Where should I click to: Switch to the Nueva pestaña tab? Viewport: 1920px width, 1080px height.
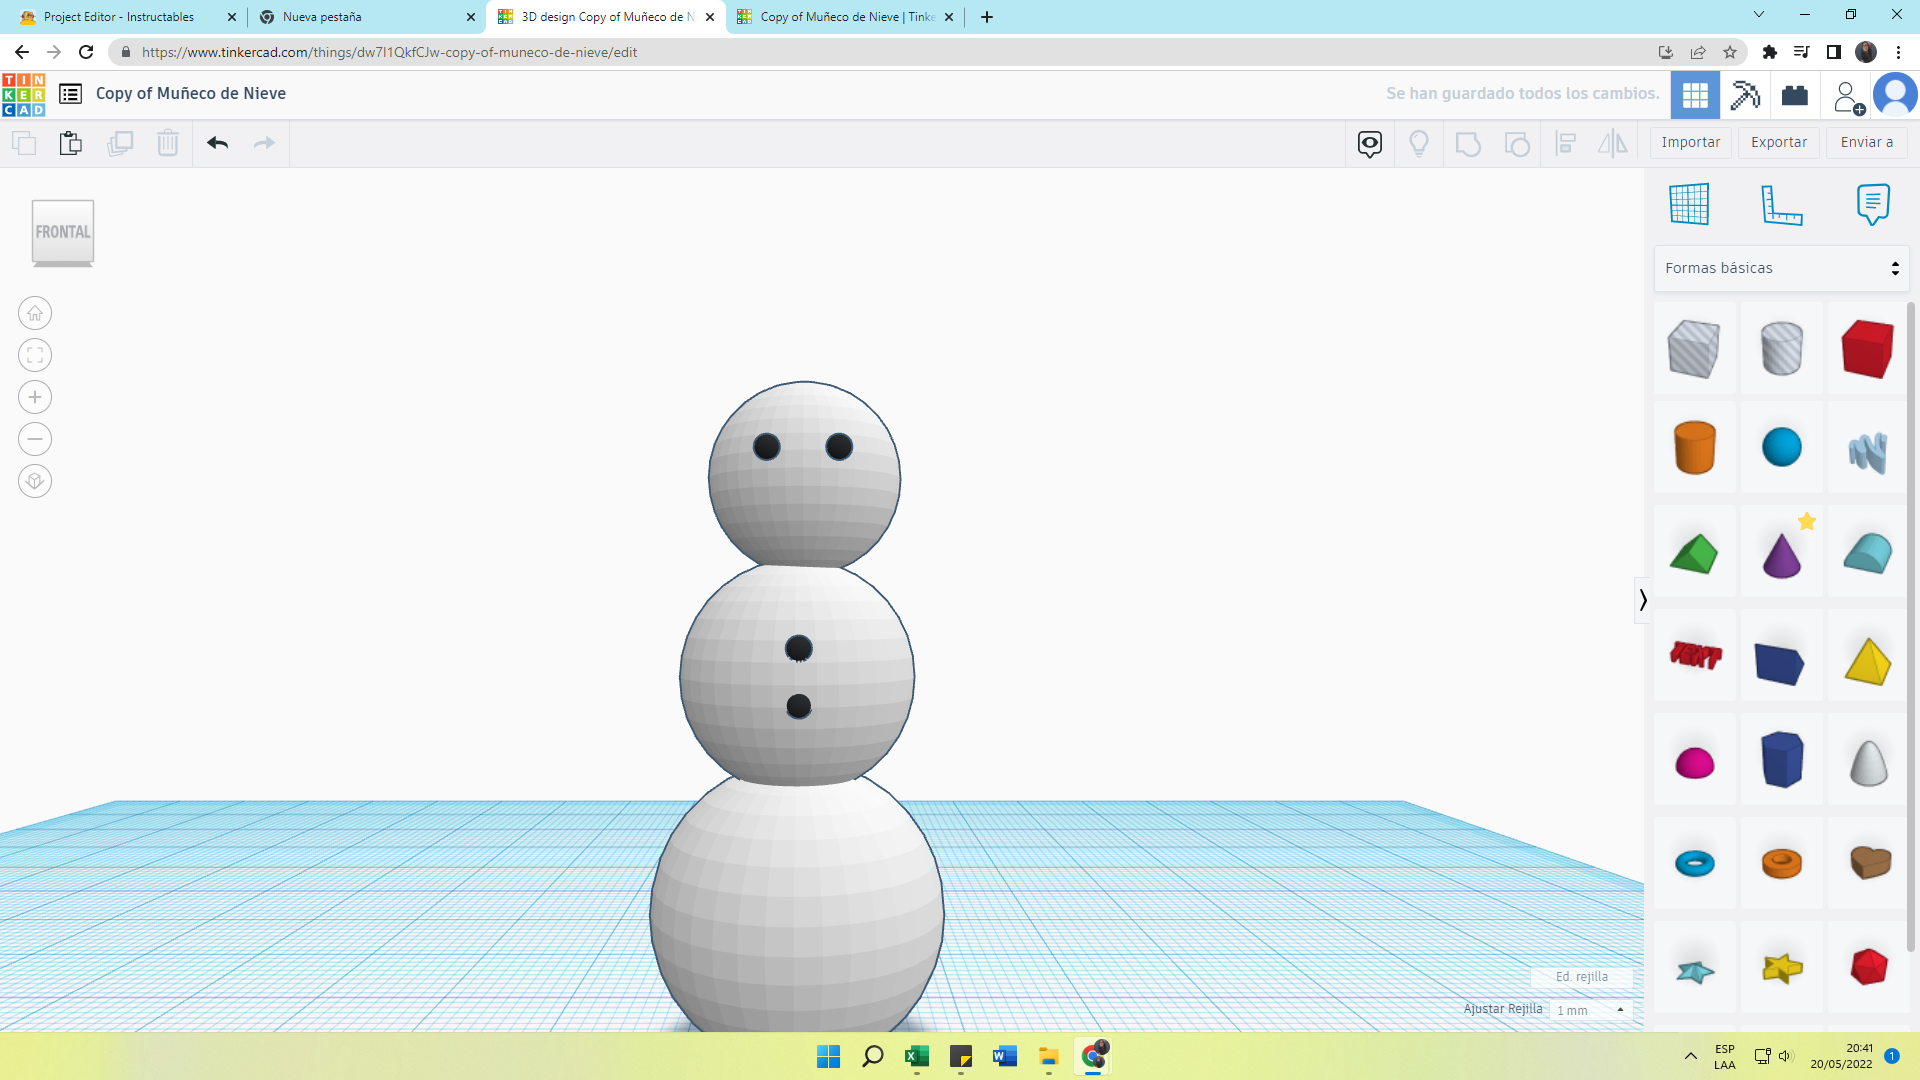(x=322, y=17)
